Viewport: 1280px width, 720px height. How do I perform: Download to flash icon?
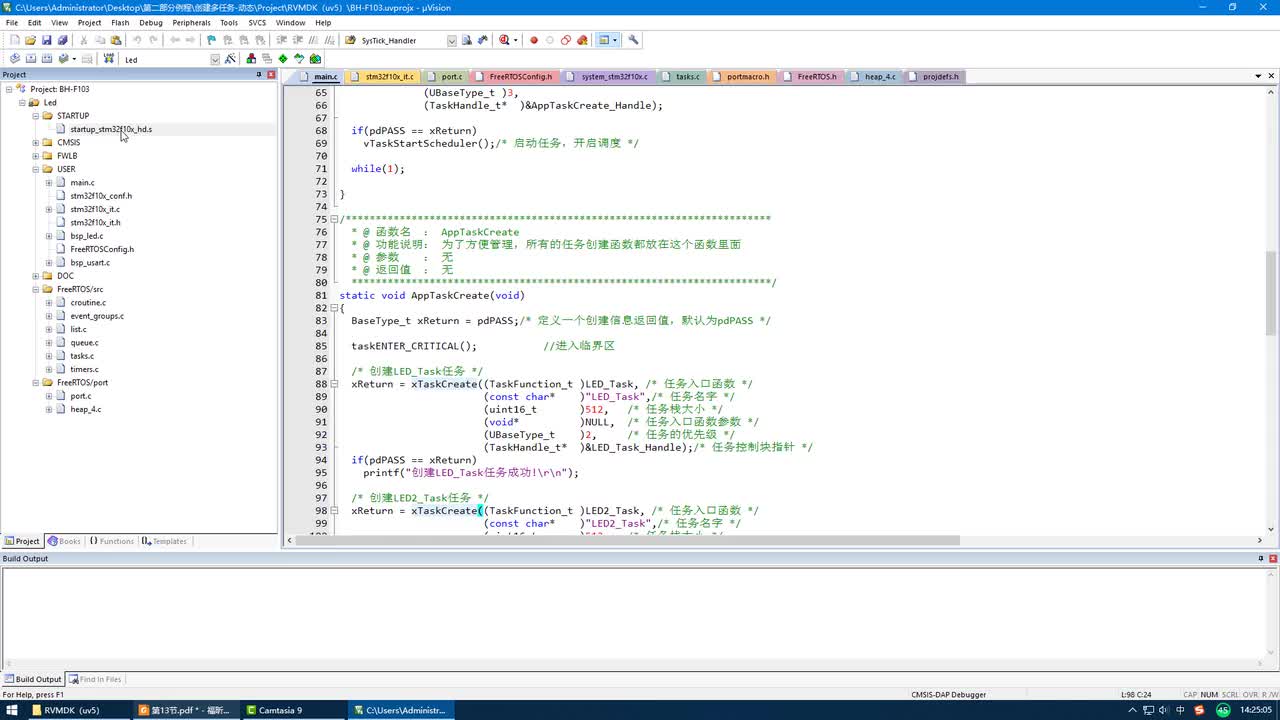[108, 59]
